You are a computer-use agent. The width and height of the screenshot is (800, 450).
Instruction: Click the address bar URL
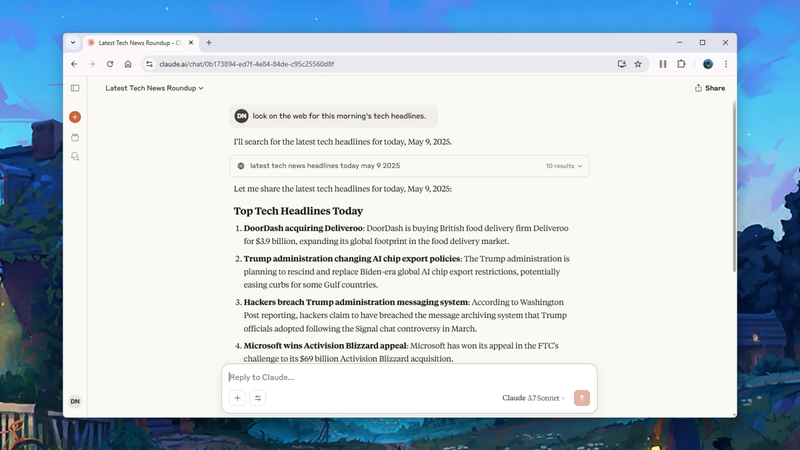(x=246, y=64)
